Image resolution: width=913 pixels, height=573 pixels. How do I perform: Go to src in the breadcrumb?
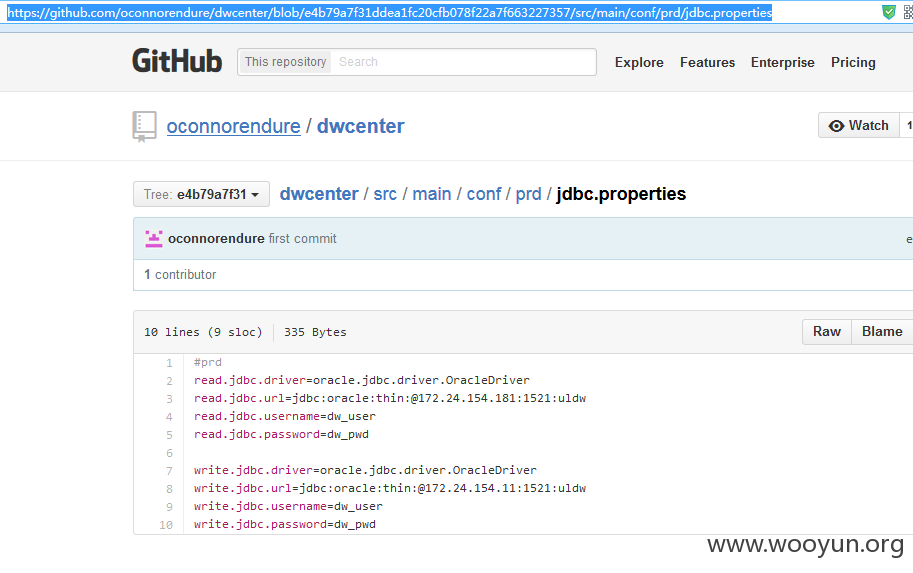[385, 194]
